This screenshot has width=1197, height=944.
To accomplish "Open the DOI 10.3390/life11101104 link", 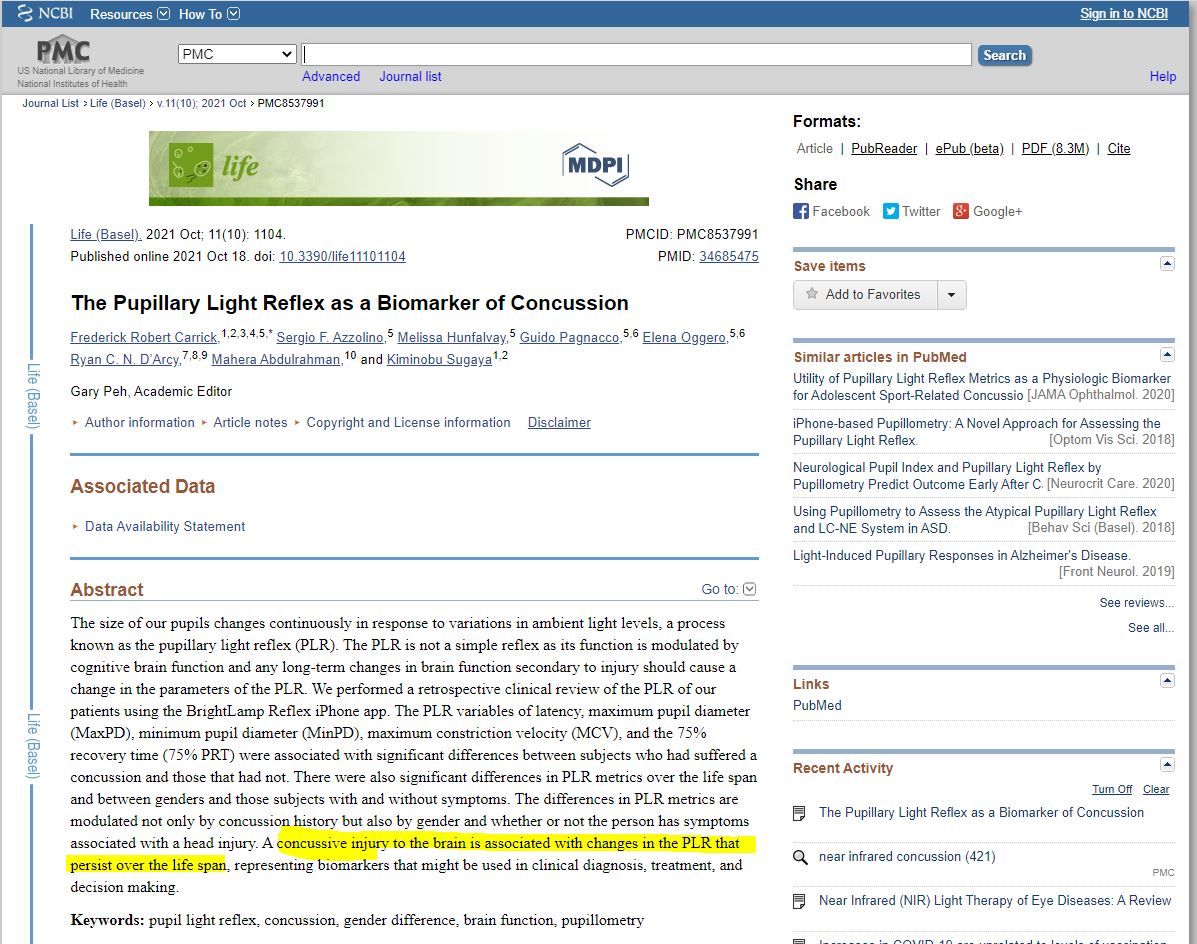I will pos(342,256).
